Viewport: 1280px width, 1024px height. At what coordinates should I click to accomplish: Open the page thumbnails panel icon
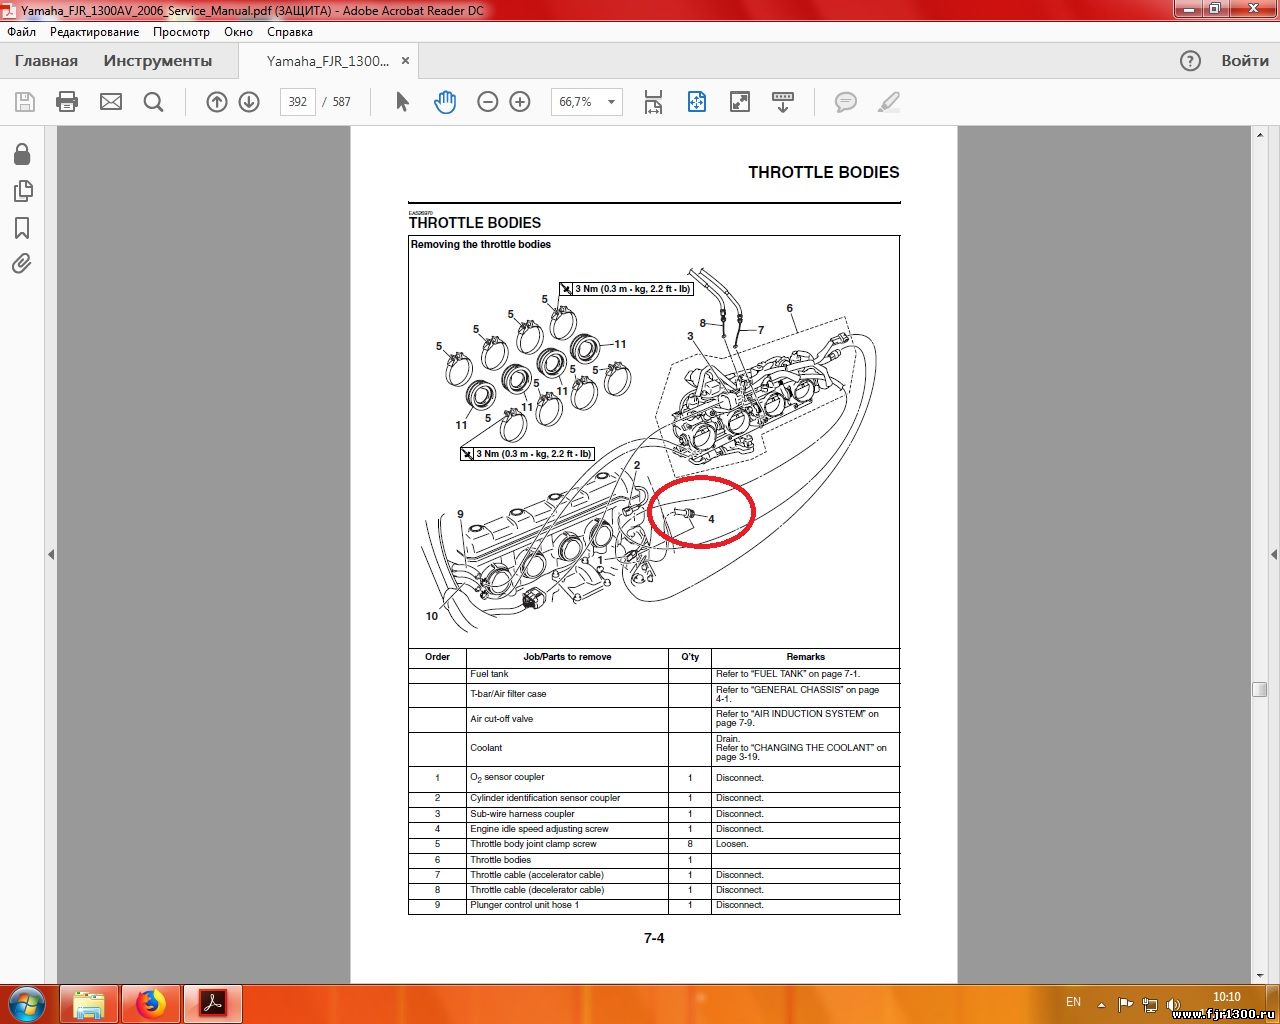(x=22, y=191)
